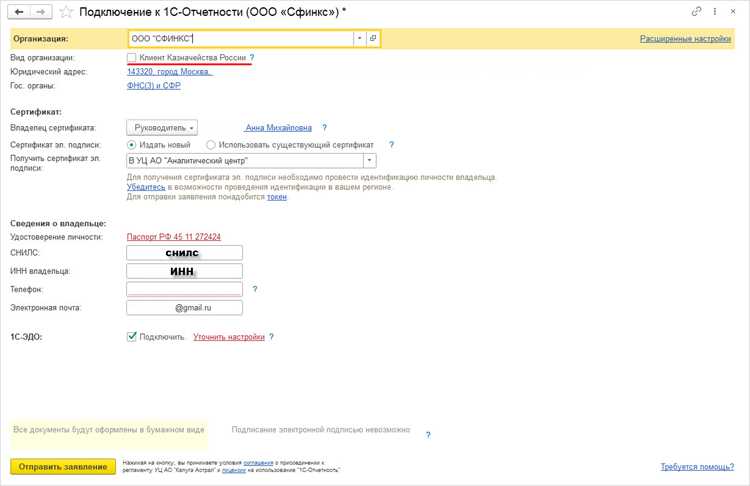Screen dimensions: 750x486
Task: Uncheck the 1С-ЭДО Подключить checkbox
Action: [132, 337]
